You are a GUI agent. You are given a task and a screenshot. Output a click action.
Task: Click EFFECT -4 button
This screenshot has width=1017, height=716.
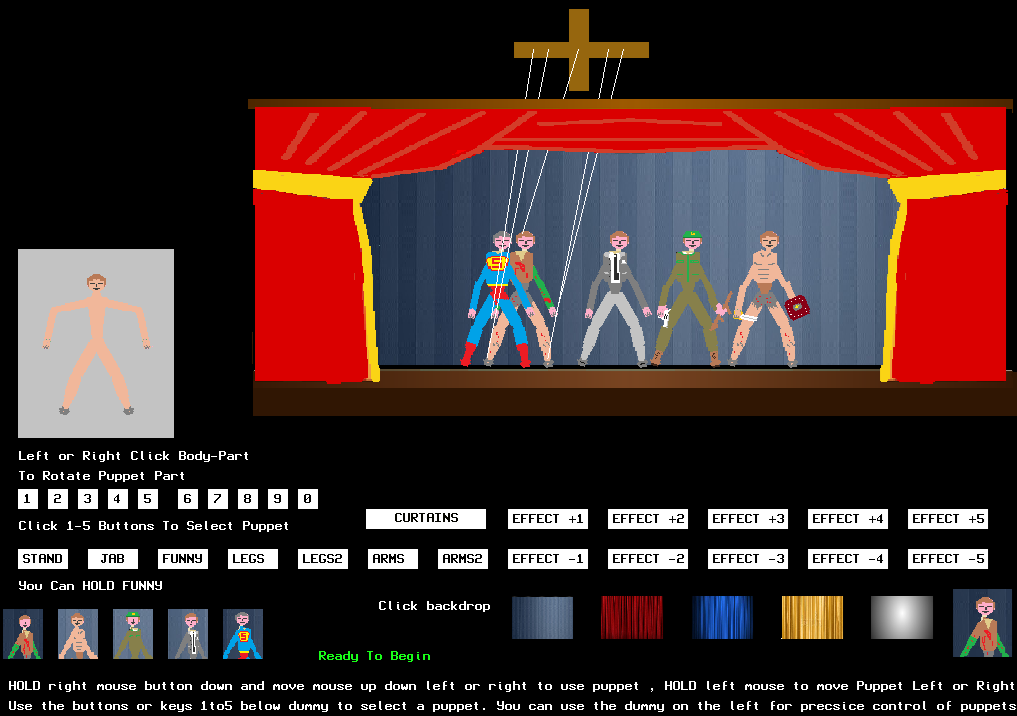[848, 559]
